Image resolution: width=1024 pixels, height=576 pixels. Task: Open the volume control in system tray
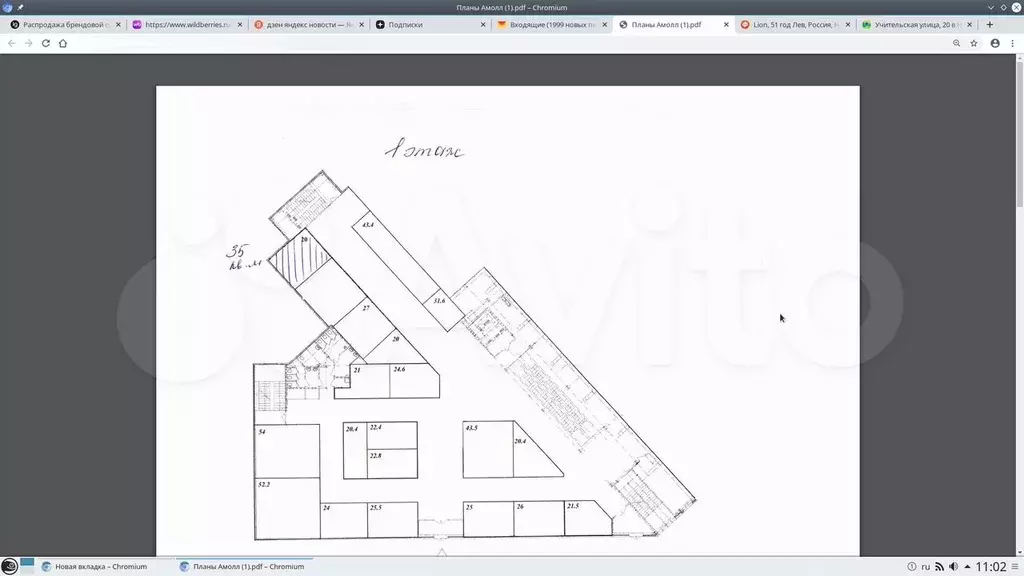click(953, 567)
